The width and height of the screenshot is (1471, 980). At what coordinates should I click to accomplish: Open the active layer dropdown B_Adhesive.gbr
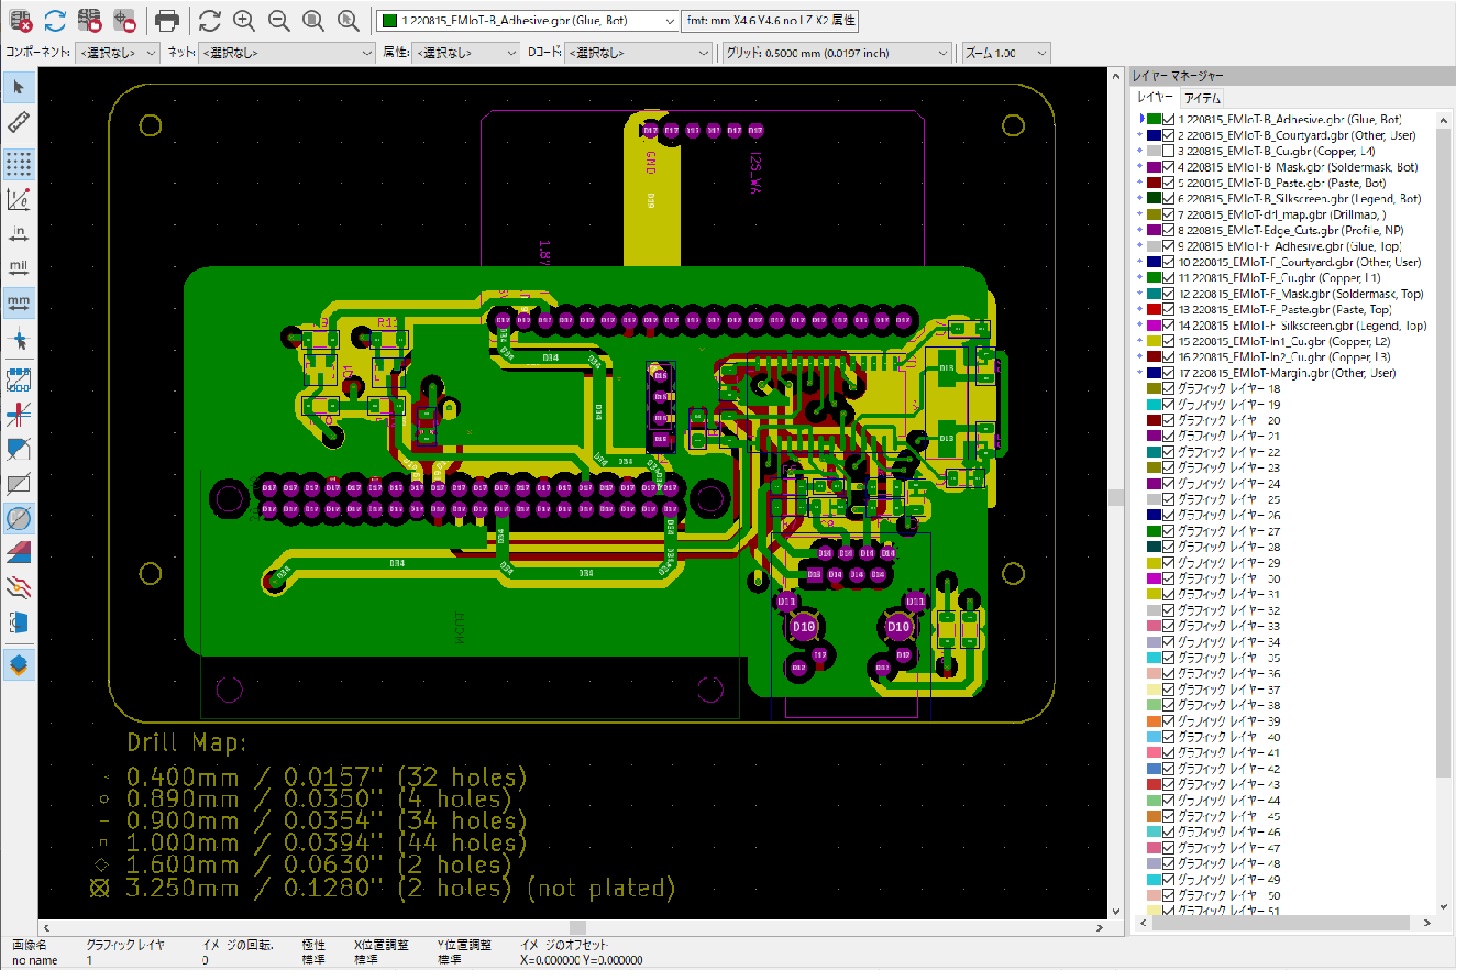[x=528, y=20]
